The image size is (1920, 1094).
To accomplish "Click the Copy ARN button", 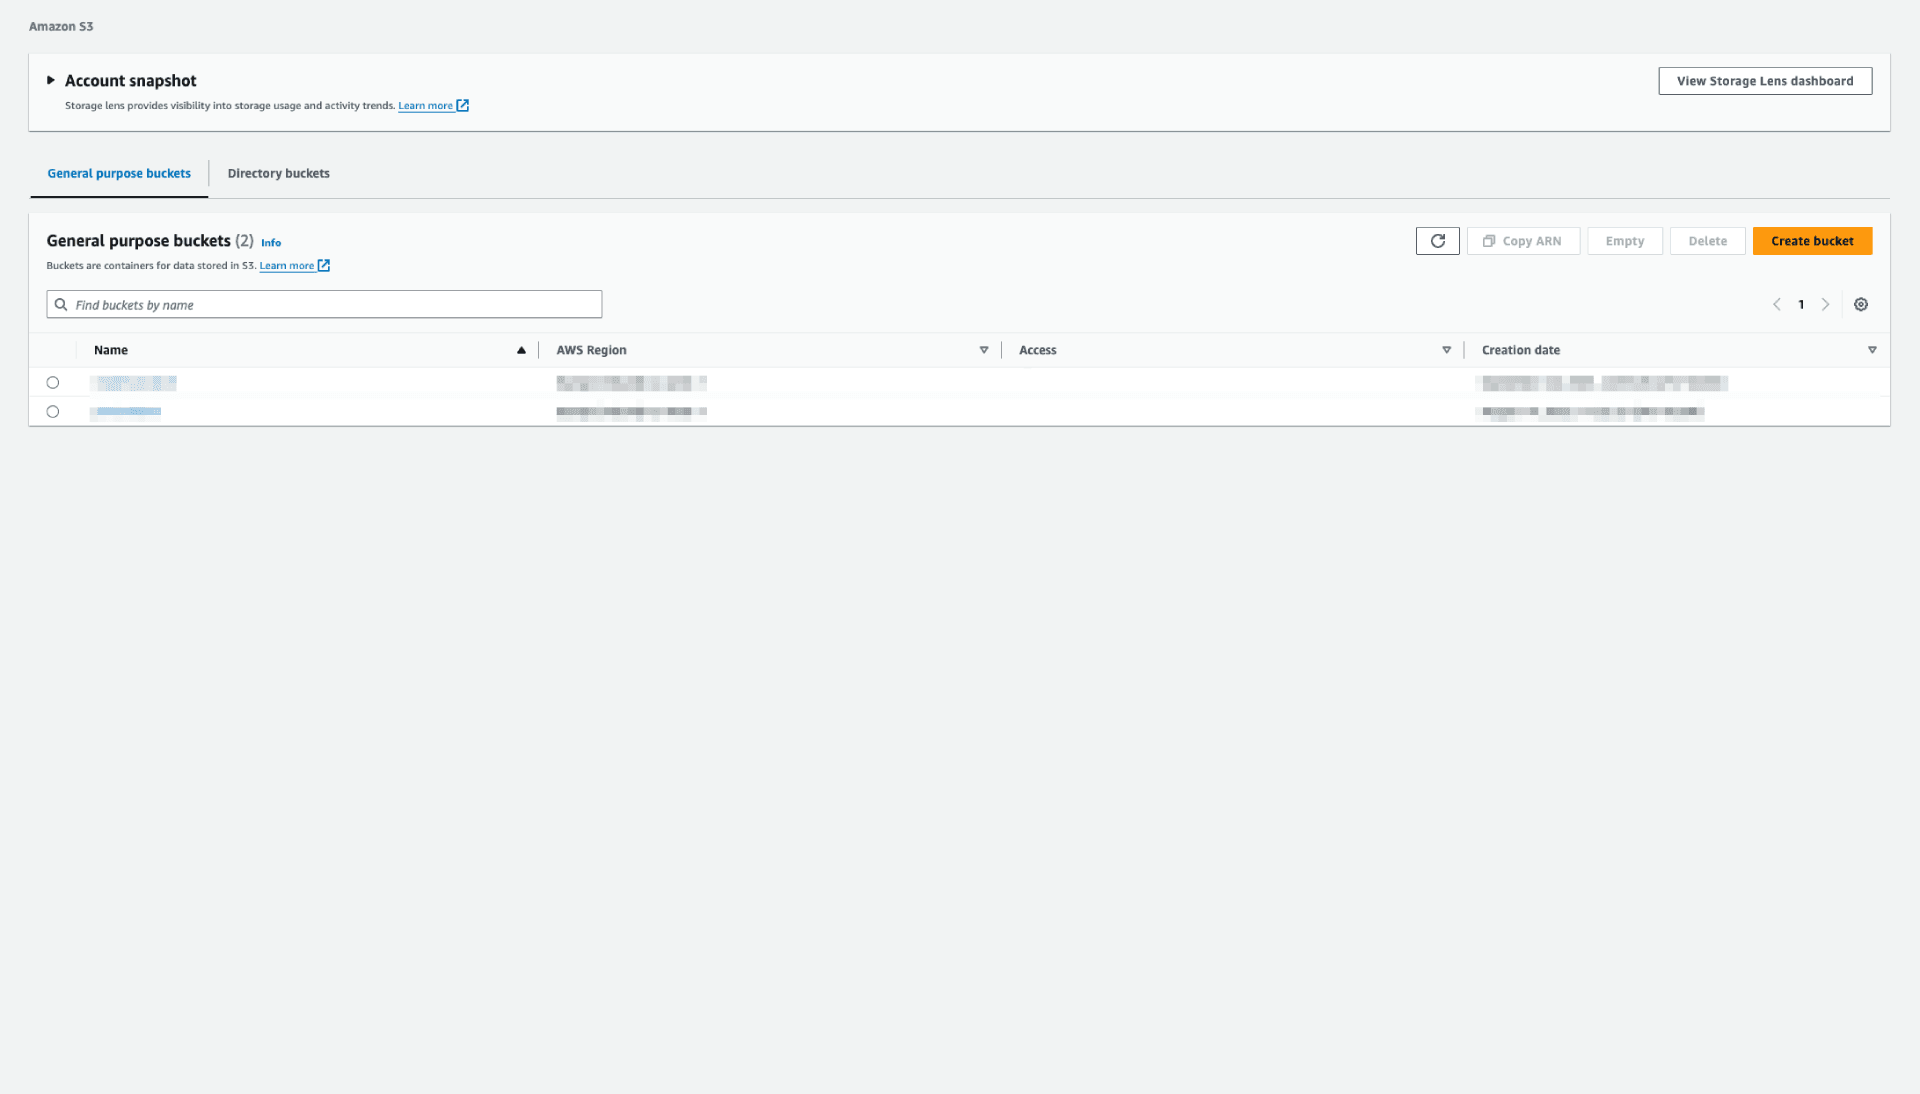I will (x=1522, y=241).
